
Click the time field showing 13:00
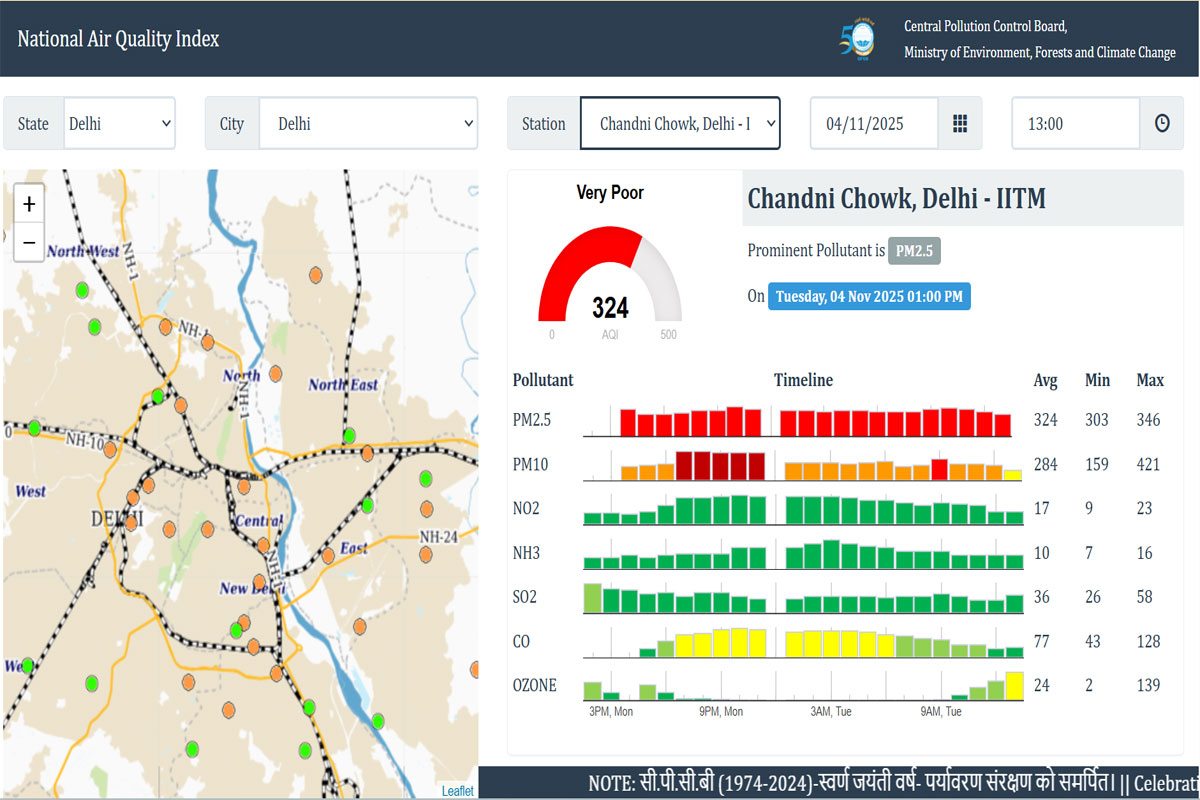1076,123
